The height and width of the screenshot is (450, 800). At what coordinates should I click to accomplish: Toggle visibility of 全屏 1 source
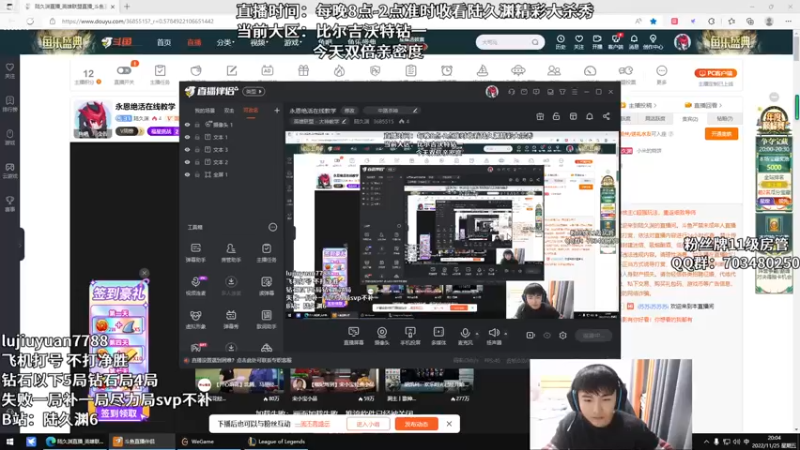(x=187, y=174)
